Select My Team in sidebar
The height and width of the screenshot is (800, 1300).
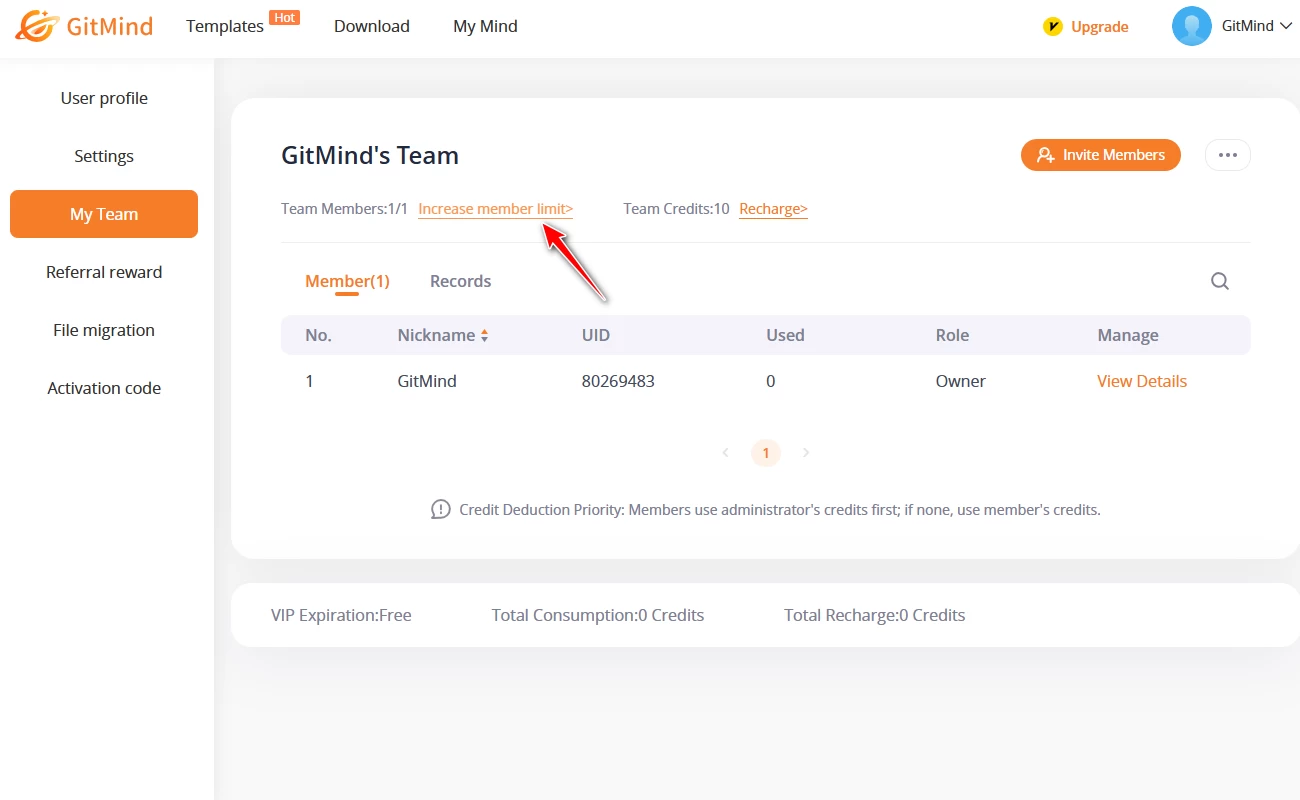[104, 214]
